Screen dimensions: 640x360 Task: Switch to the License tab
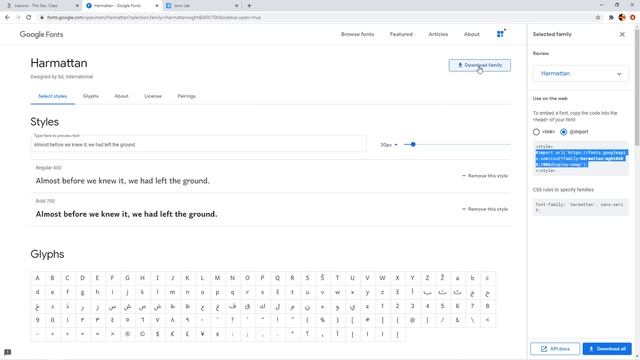[x=153, y=96]
